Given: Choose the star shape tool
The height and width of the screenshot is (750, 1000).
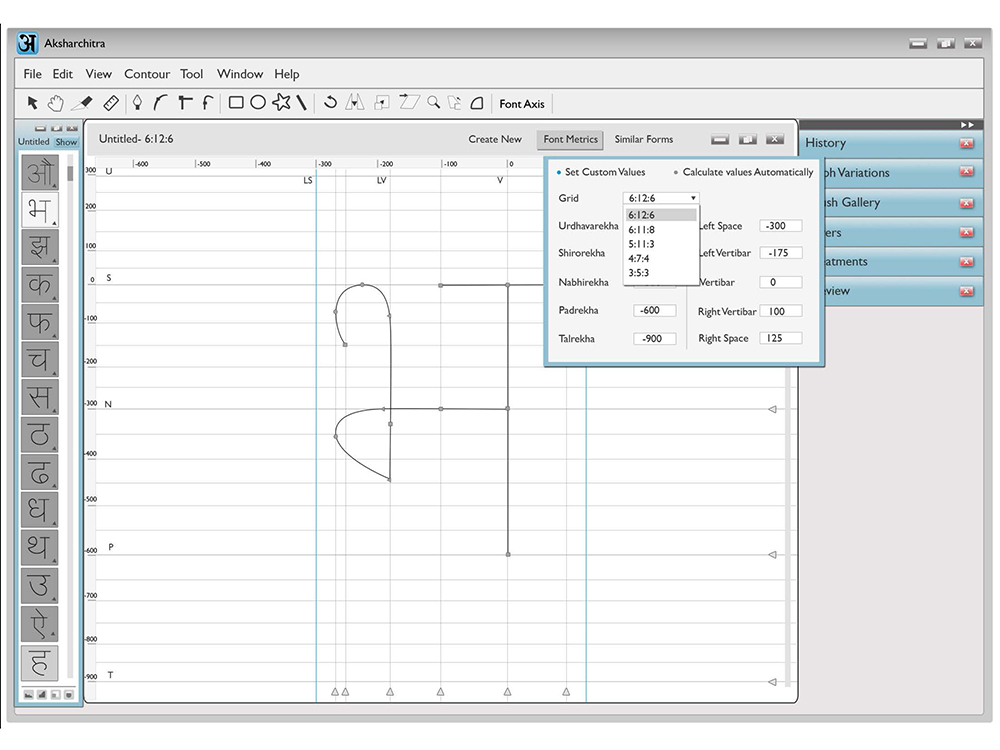Looking at the screenshot, I should [x=281, y=102].
